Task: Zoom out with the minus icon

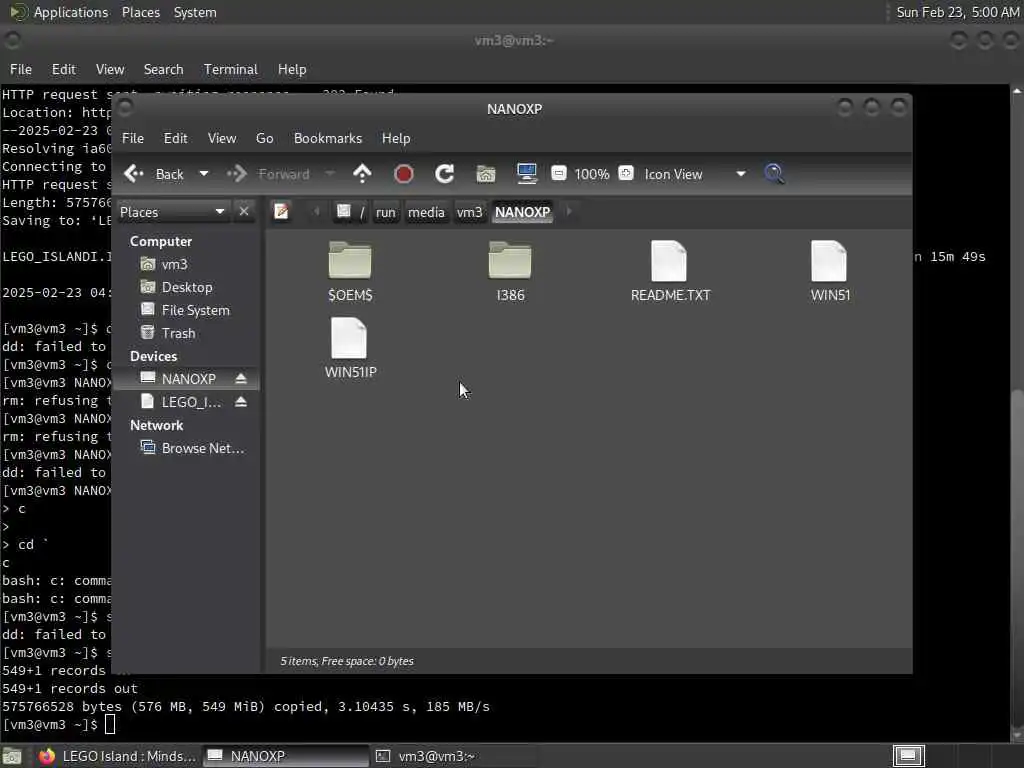Action: tap(559, 173)
